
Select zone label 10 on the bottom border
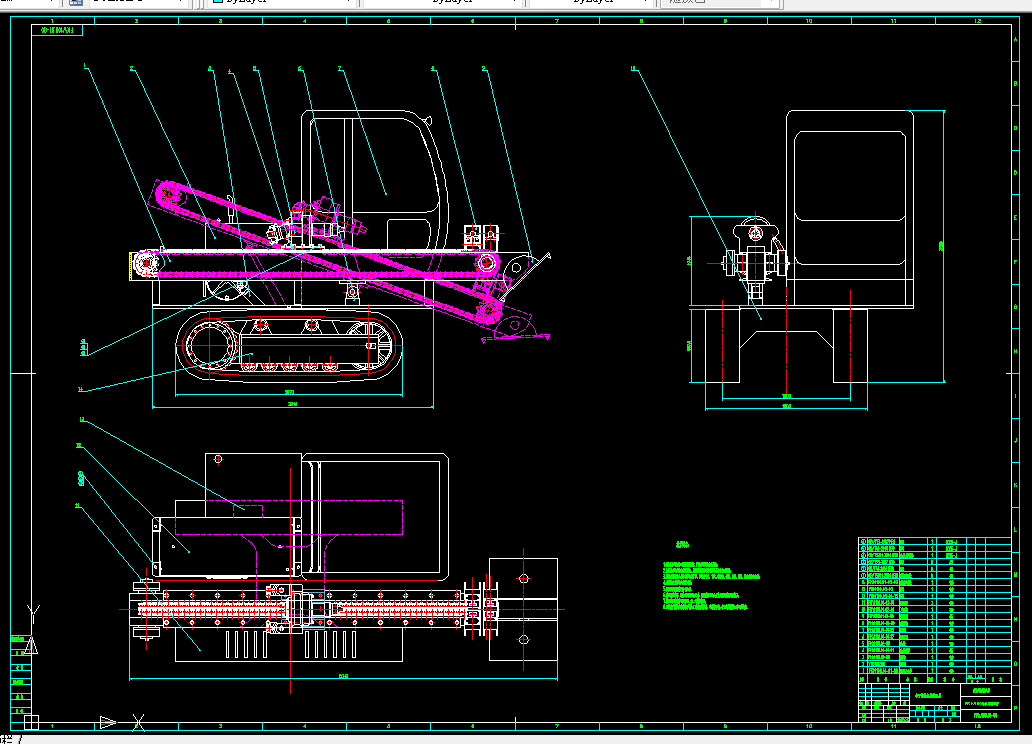coord(809,726)
